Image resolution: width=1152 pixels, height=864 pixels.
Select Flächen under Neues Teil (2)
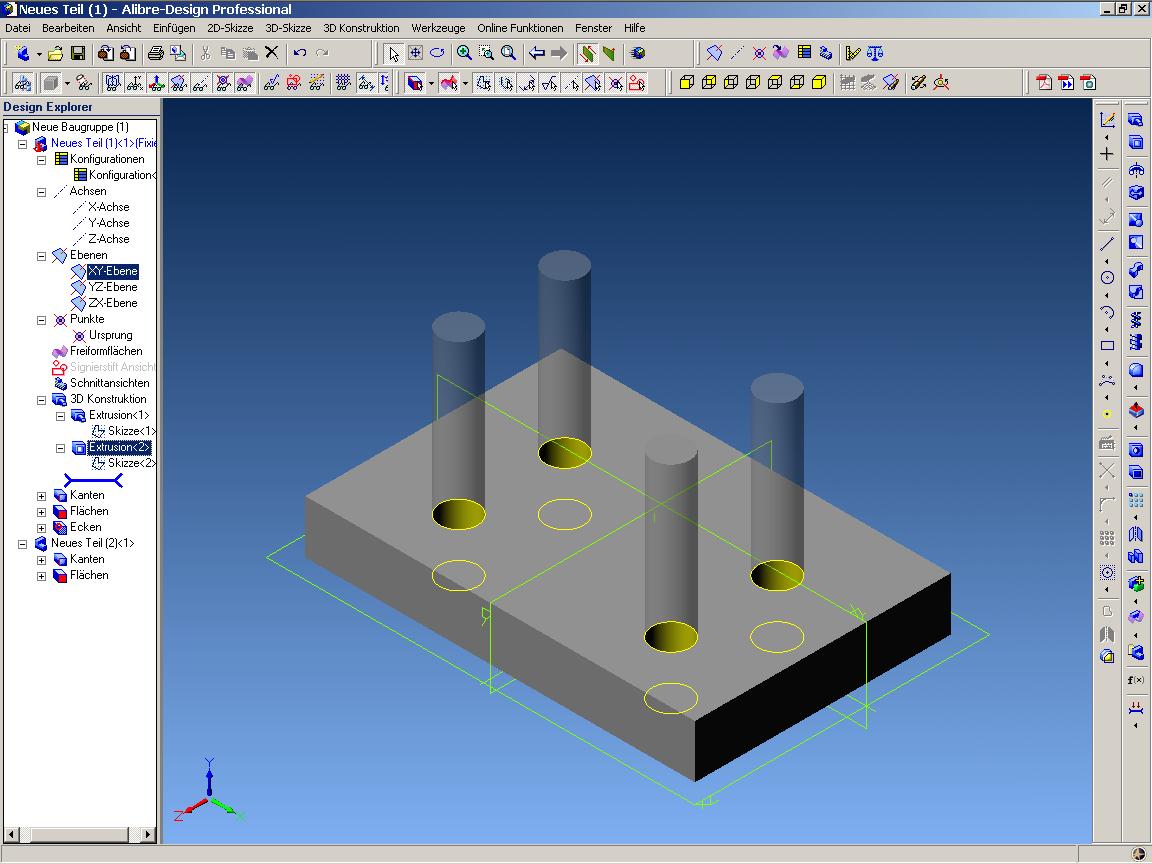click(89, 575)
